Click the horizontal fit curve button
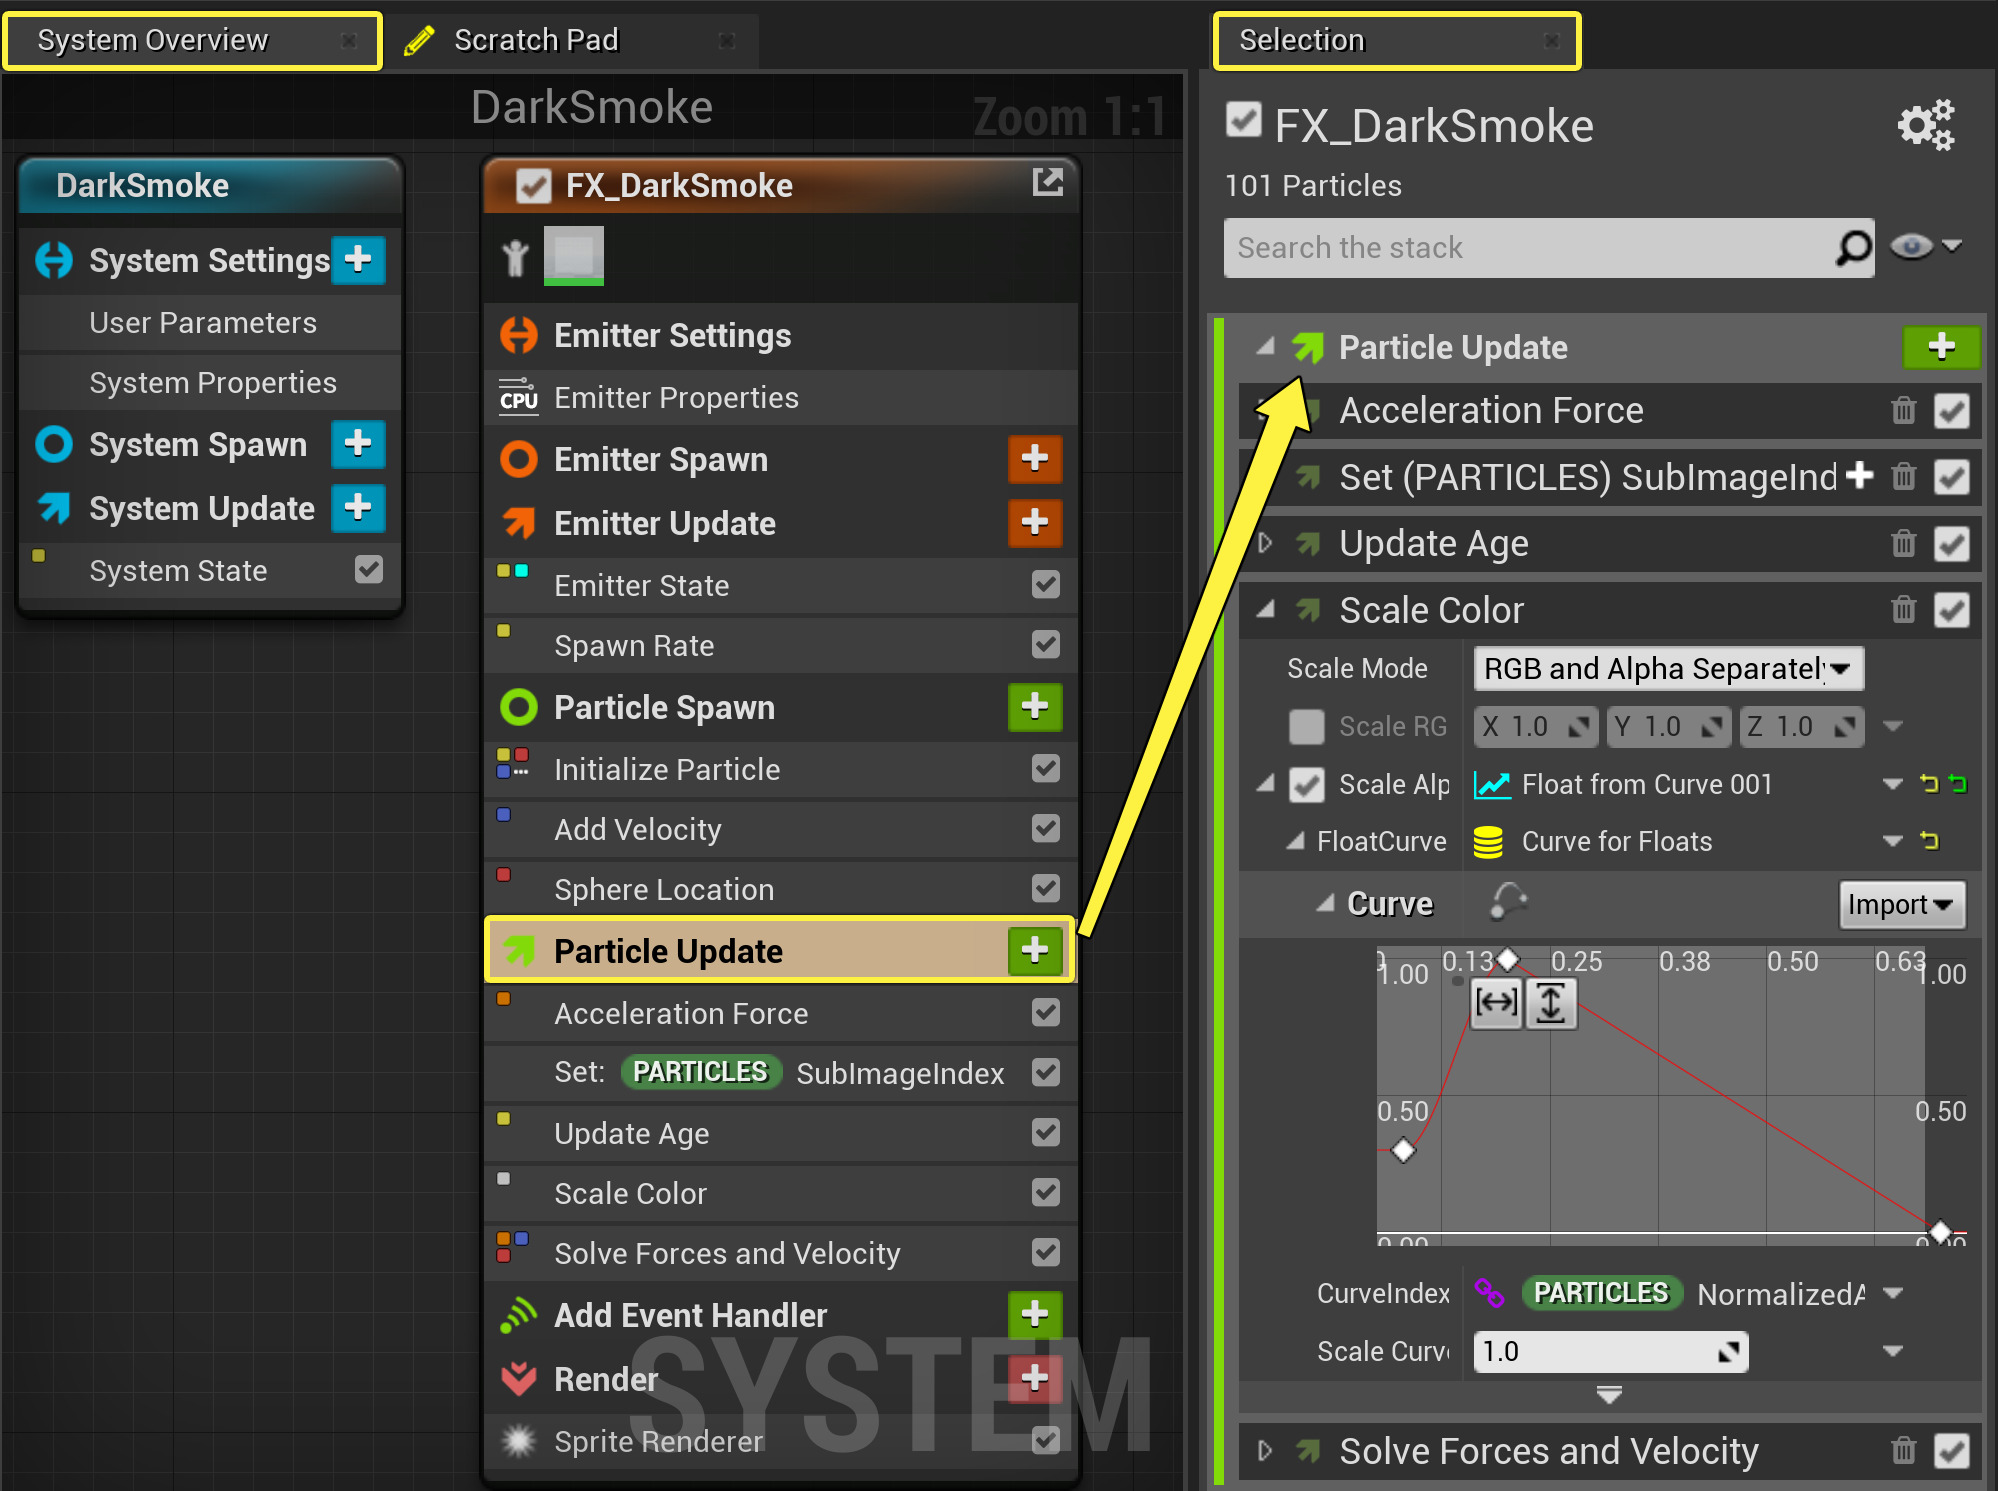The width and height of the screenshot is (1998, 1491). coord(1496,1002)
